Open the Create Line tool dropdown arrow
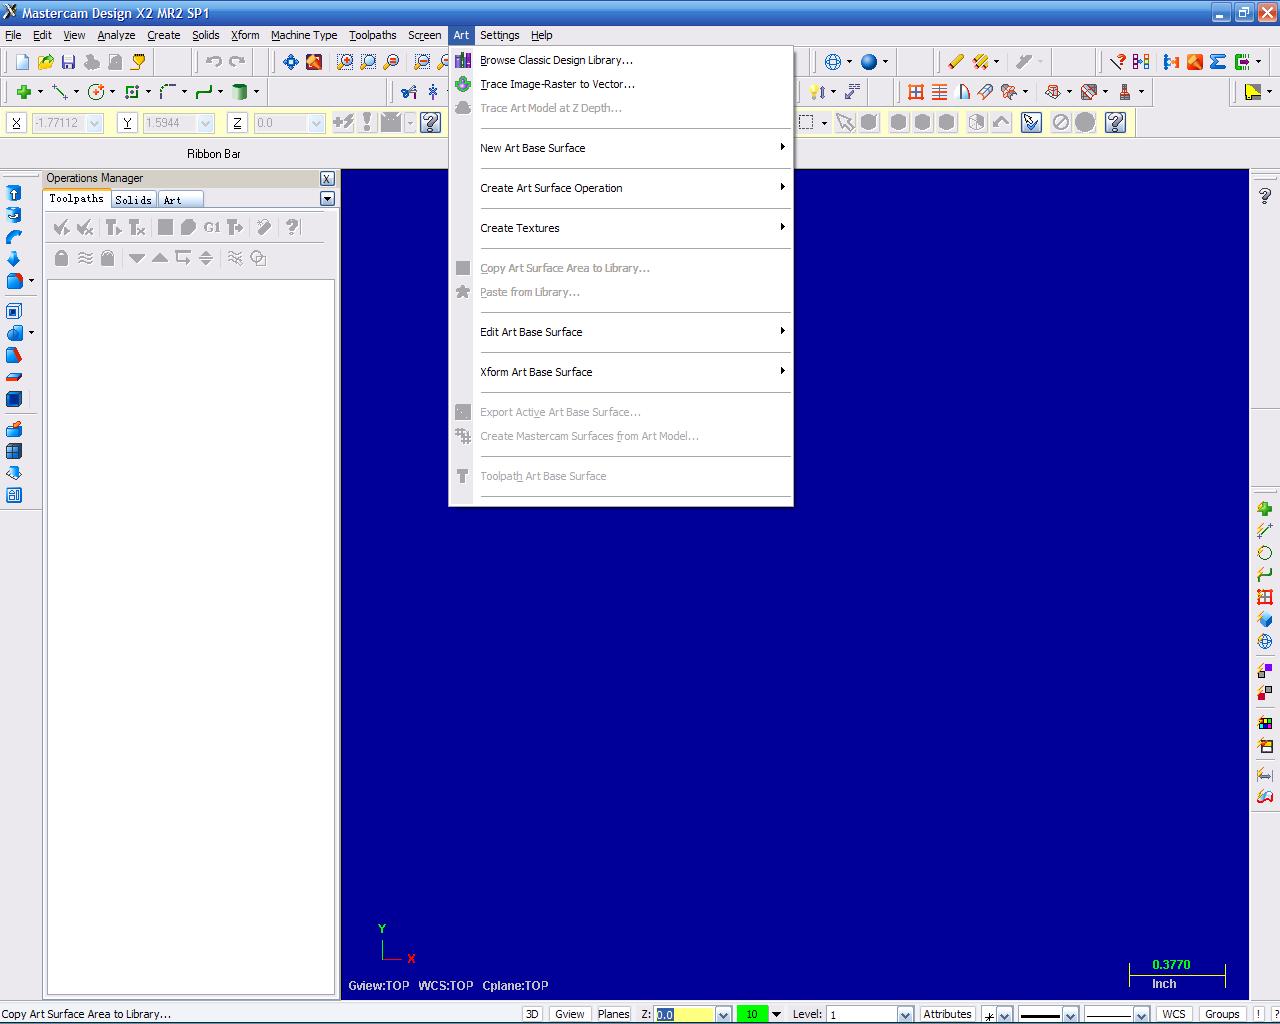Viewport: 1280px width, 1024px height. (76, 92)
